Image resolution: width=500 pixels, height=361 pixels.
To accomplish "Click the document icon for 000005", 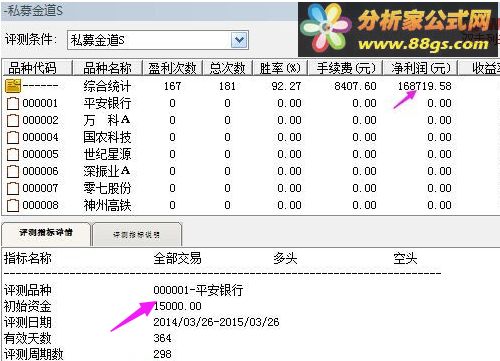I will pos(13,154).
